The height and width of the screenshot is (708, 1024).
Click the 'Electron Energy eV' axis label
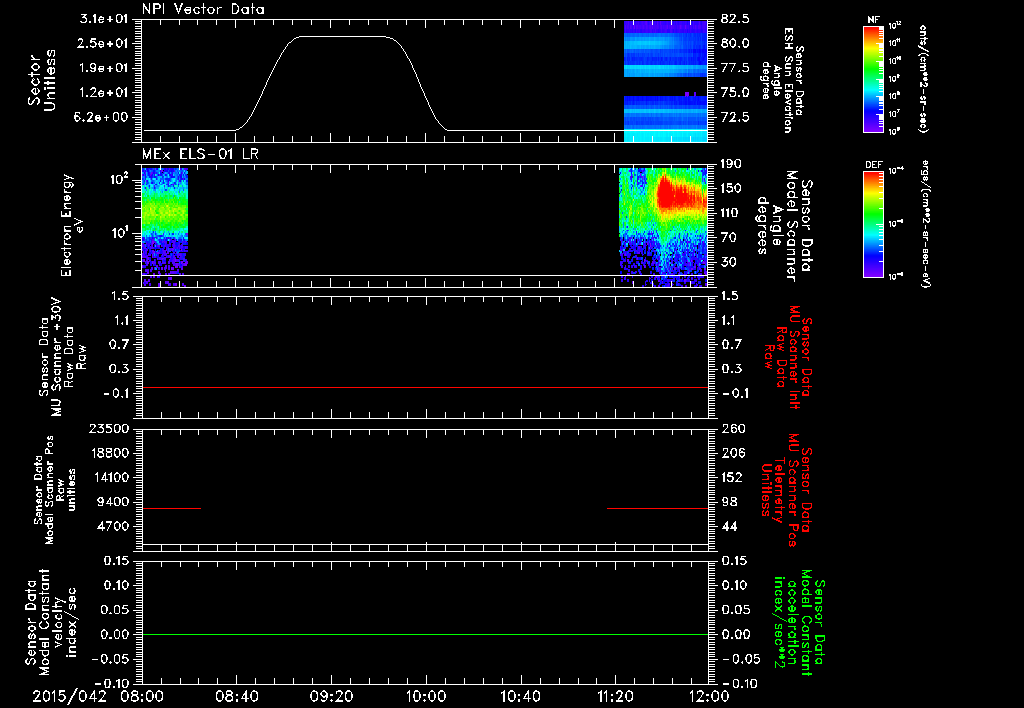[72, 225]
